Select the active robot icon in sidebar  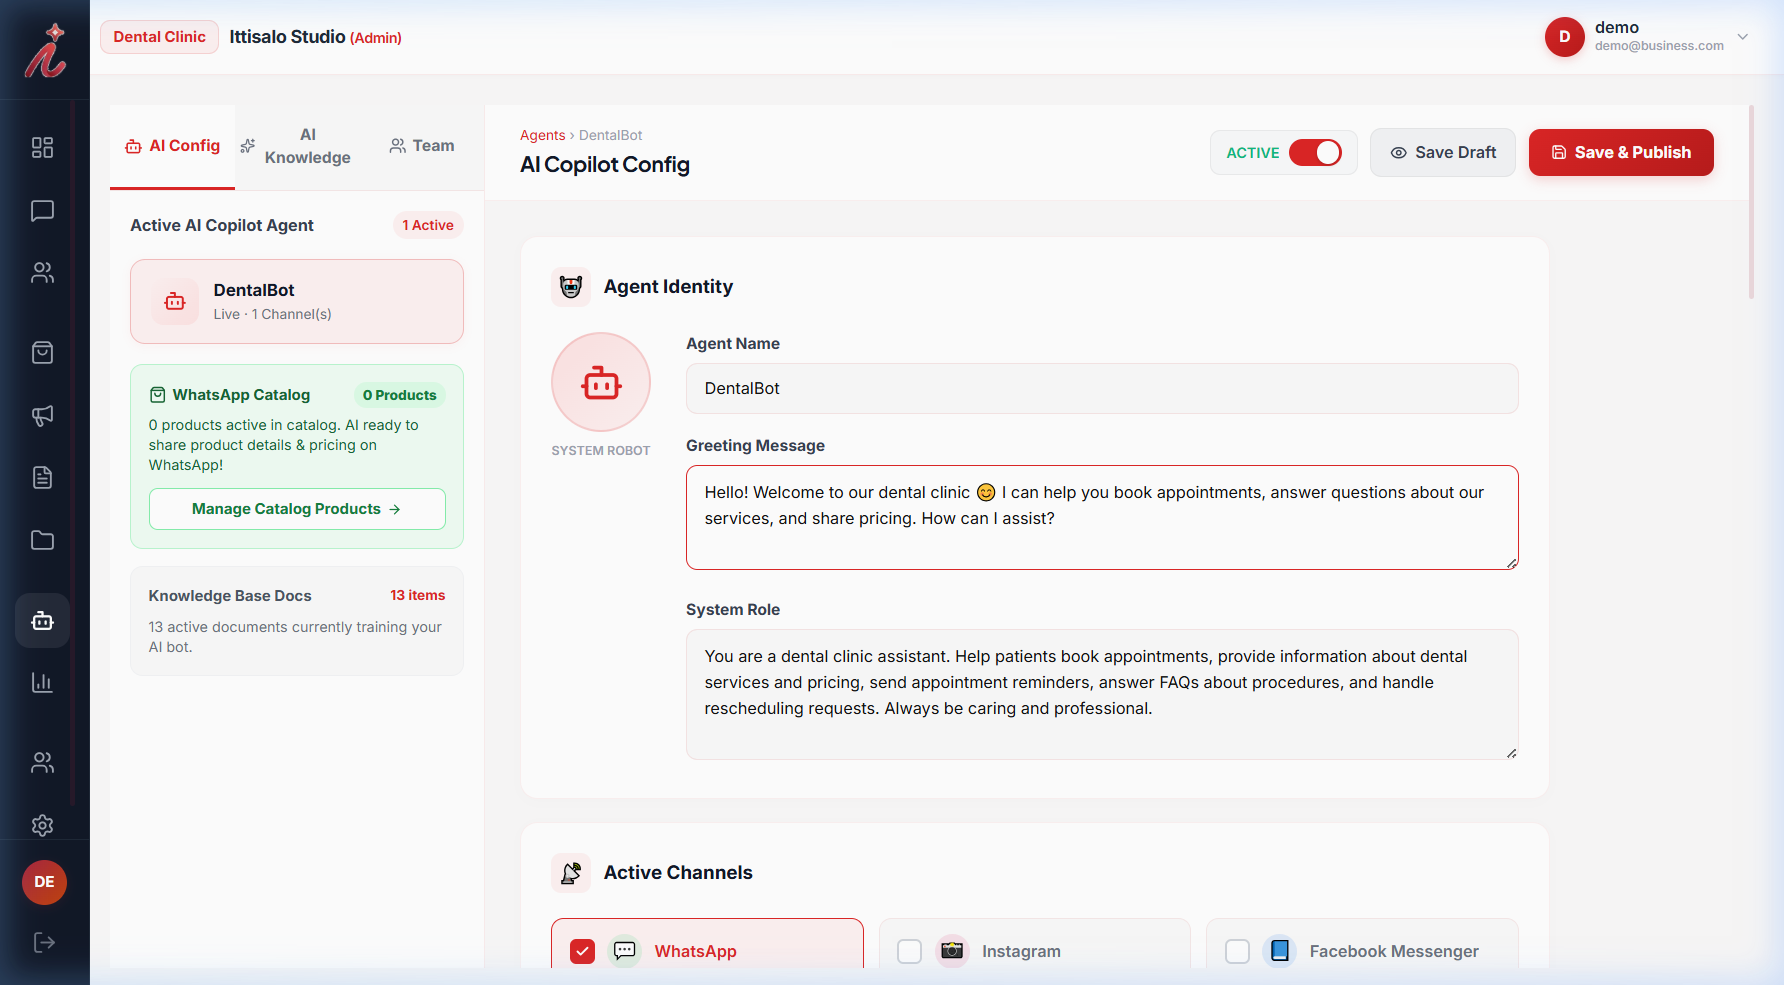42,621
